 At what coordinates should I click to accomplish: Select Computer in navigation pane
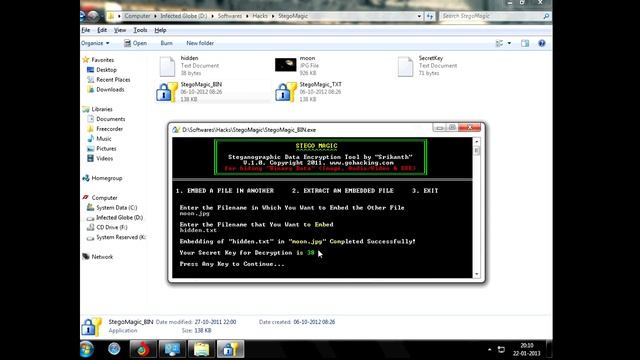point(104,198)
